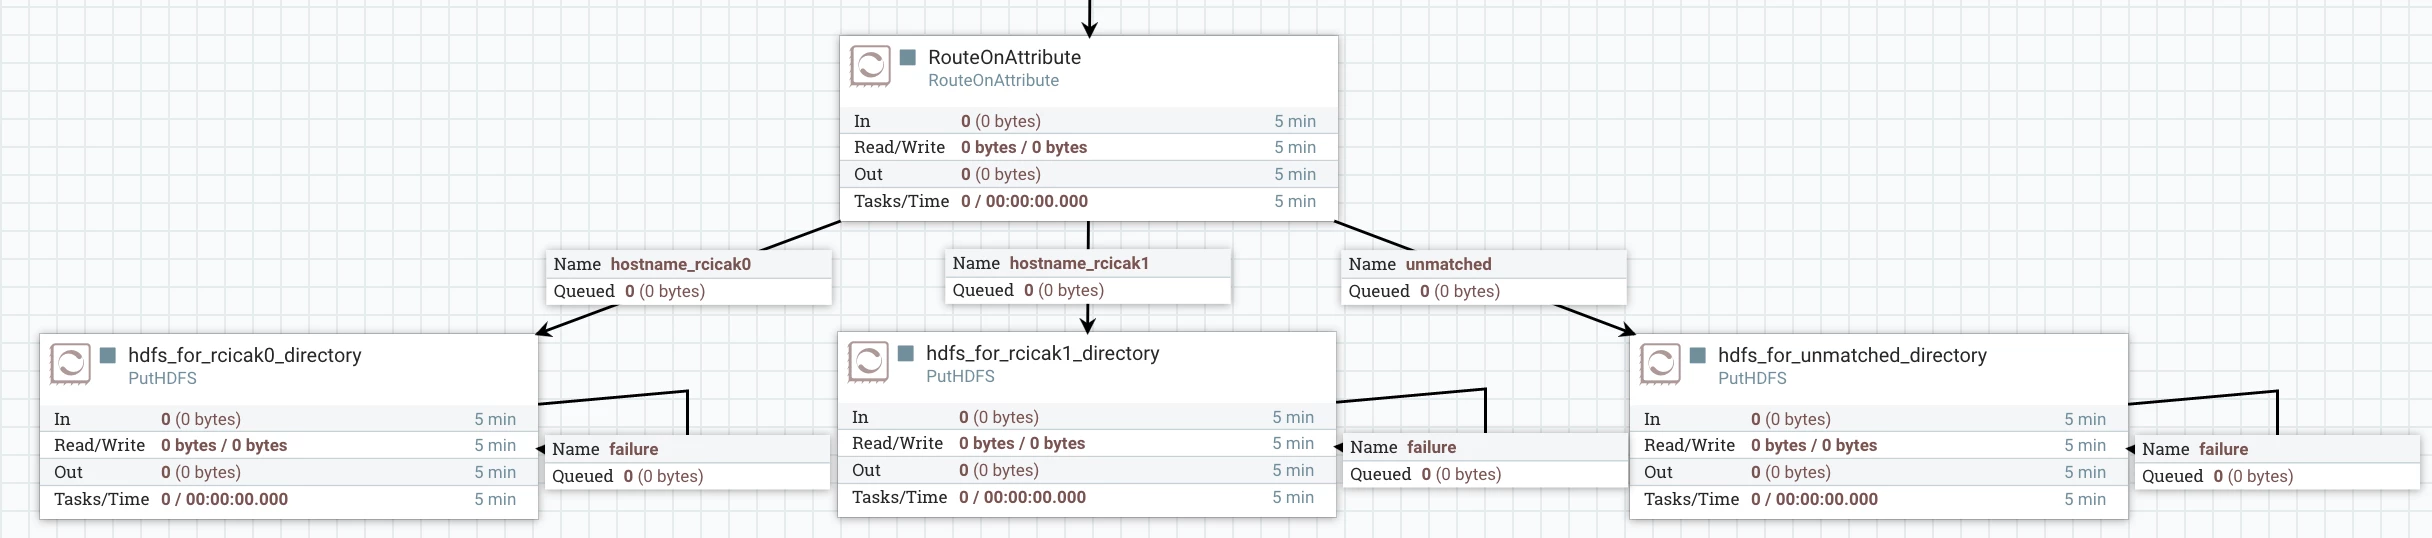Click Queued row of hostname_rcicak0 connection
The width and height of the screenshot is (2432, 538).
click(x=688, y=291)
